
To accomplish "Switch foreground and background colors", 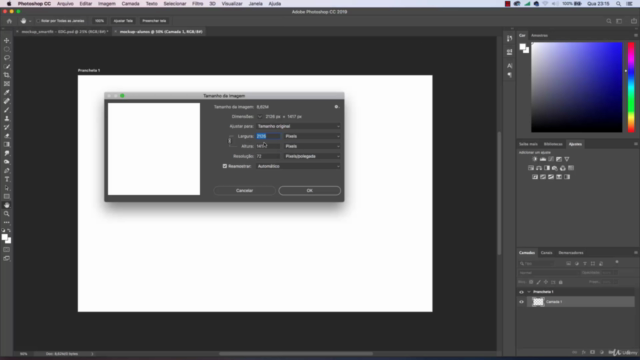I will point(9,231).
